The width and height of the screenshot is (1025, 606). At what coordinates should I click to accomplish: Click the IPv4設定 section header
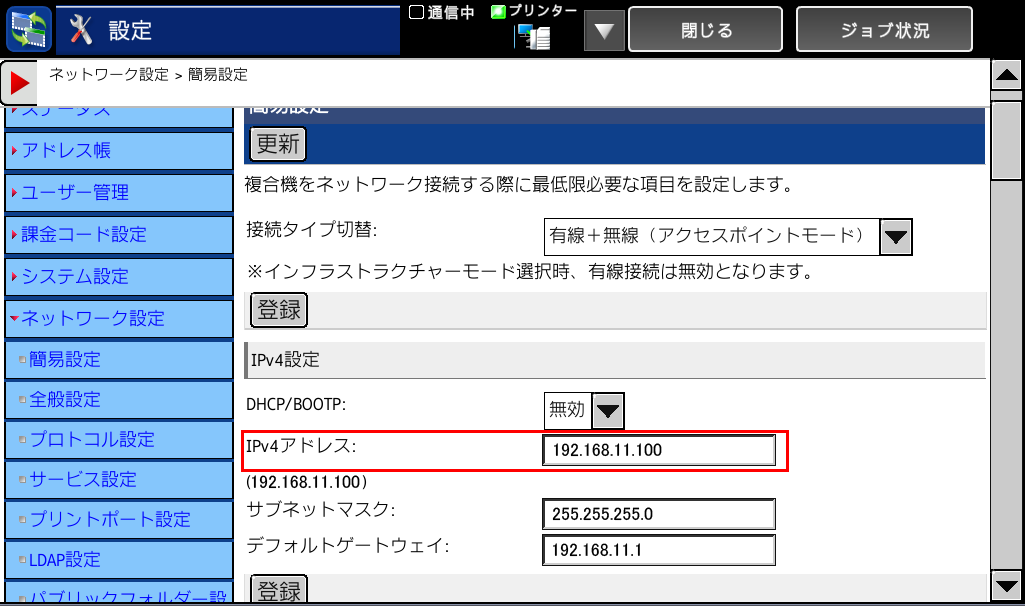pyautogui.click(x=615, y=360)
